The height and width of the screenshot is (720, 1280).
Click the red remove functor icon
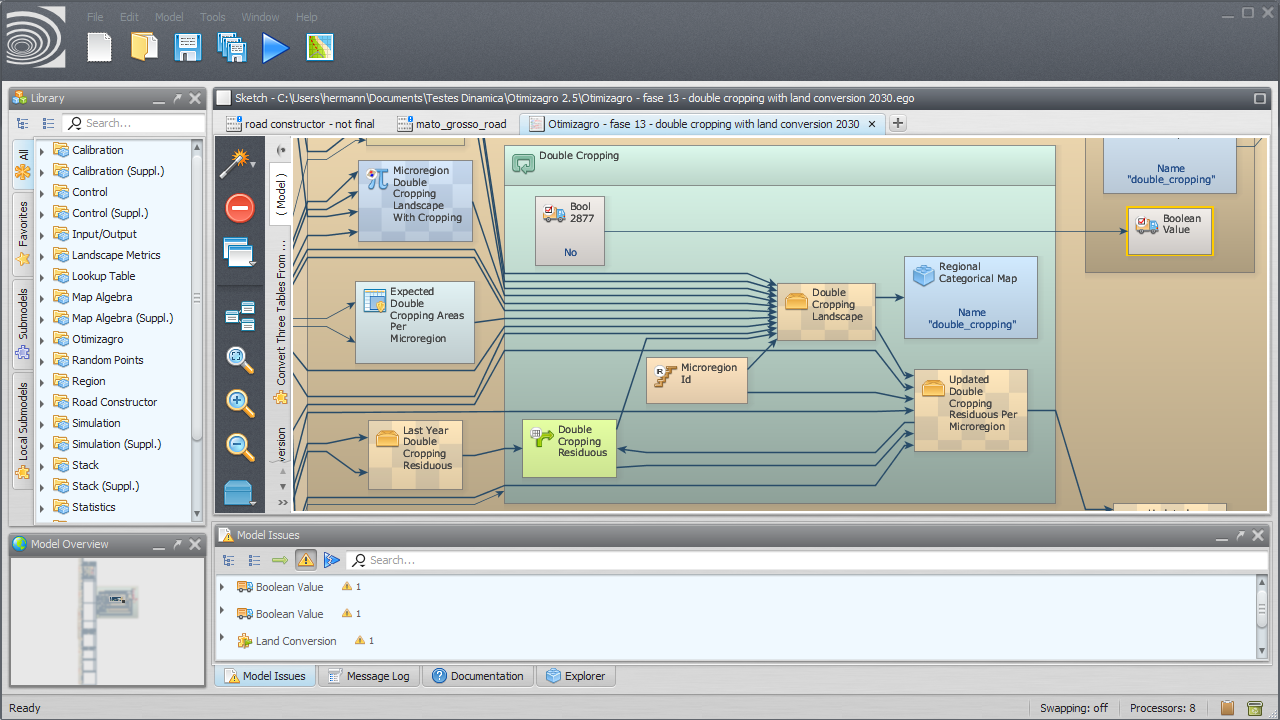point(239,208)
